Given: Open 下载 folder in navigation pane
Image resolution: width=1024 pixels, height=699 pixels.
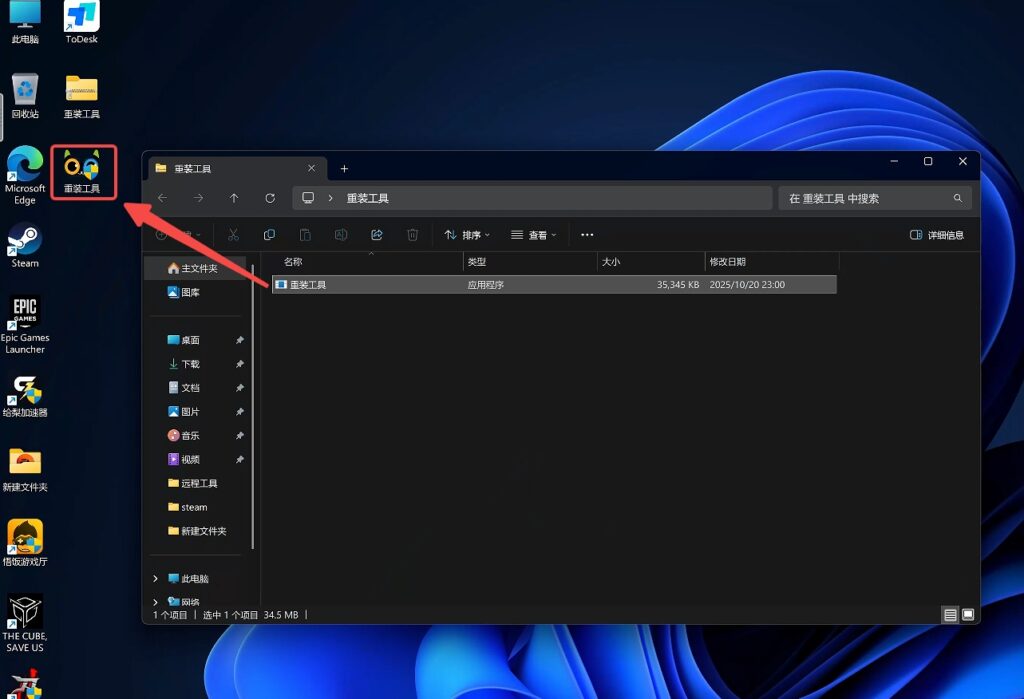Looking at the screenshot, I should click(x=190, y=364).
